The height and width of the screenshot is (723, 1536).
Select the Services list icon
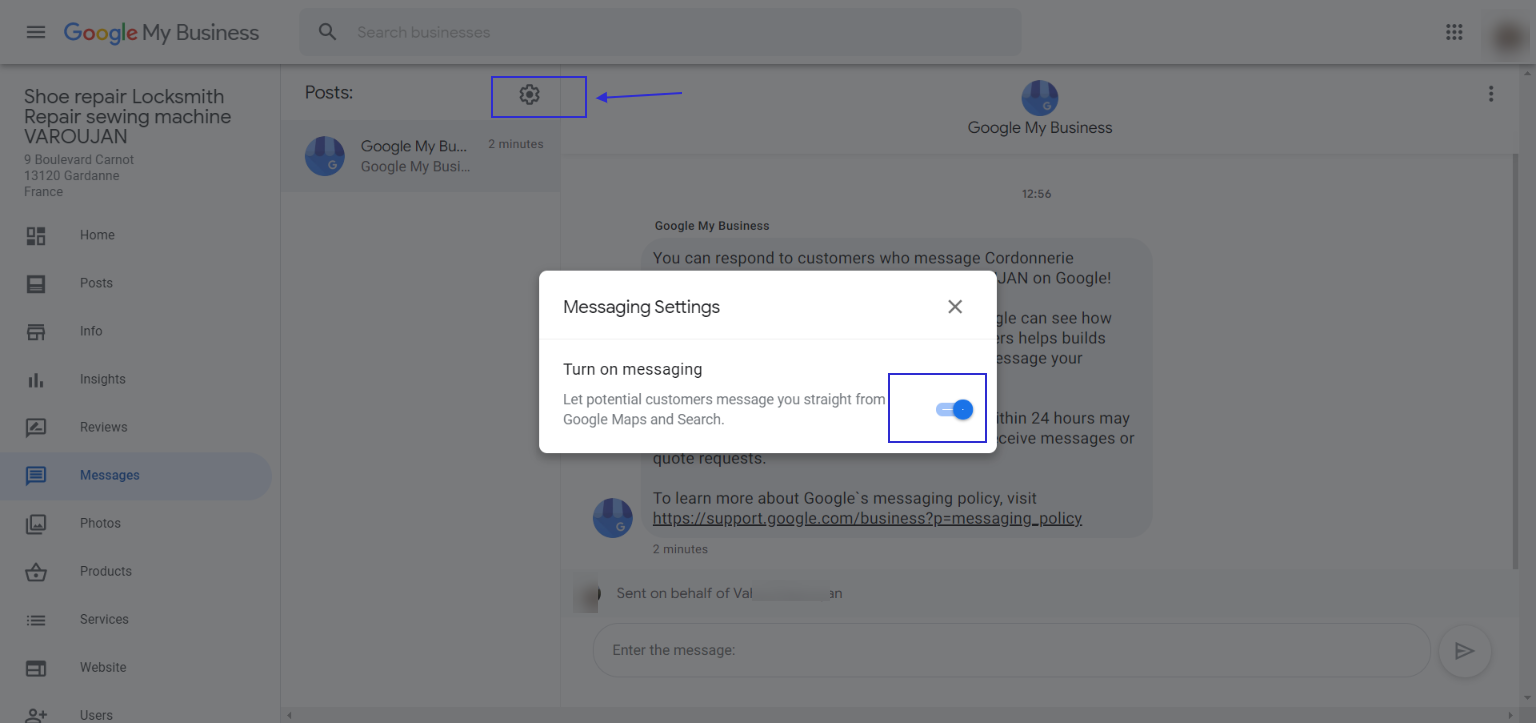[36, 619]
